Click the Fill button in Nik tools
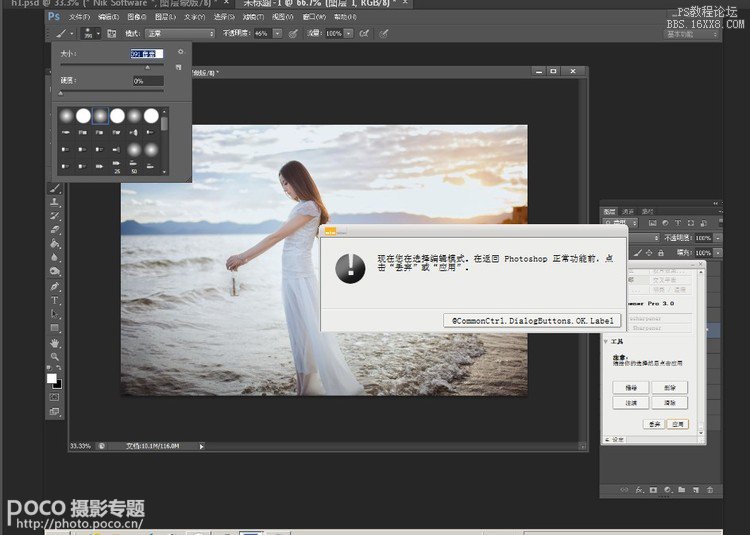 (631, 403)
